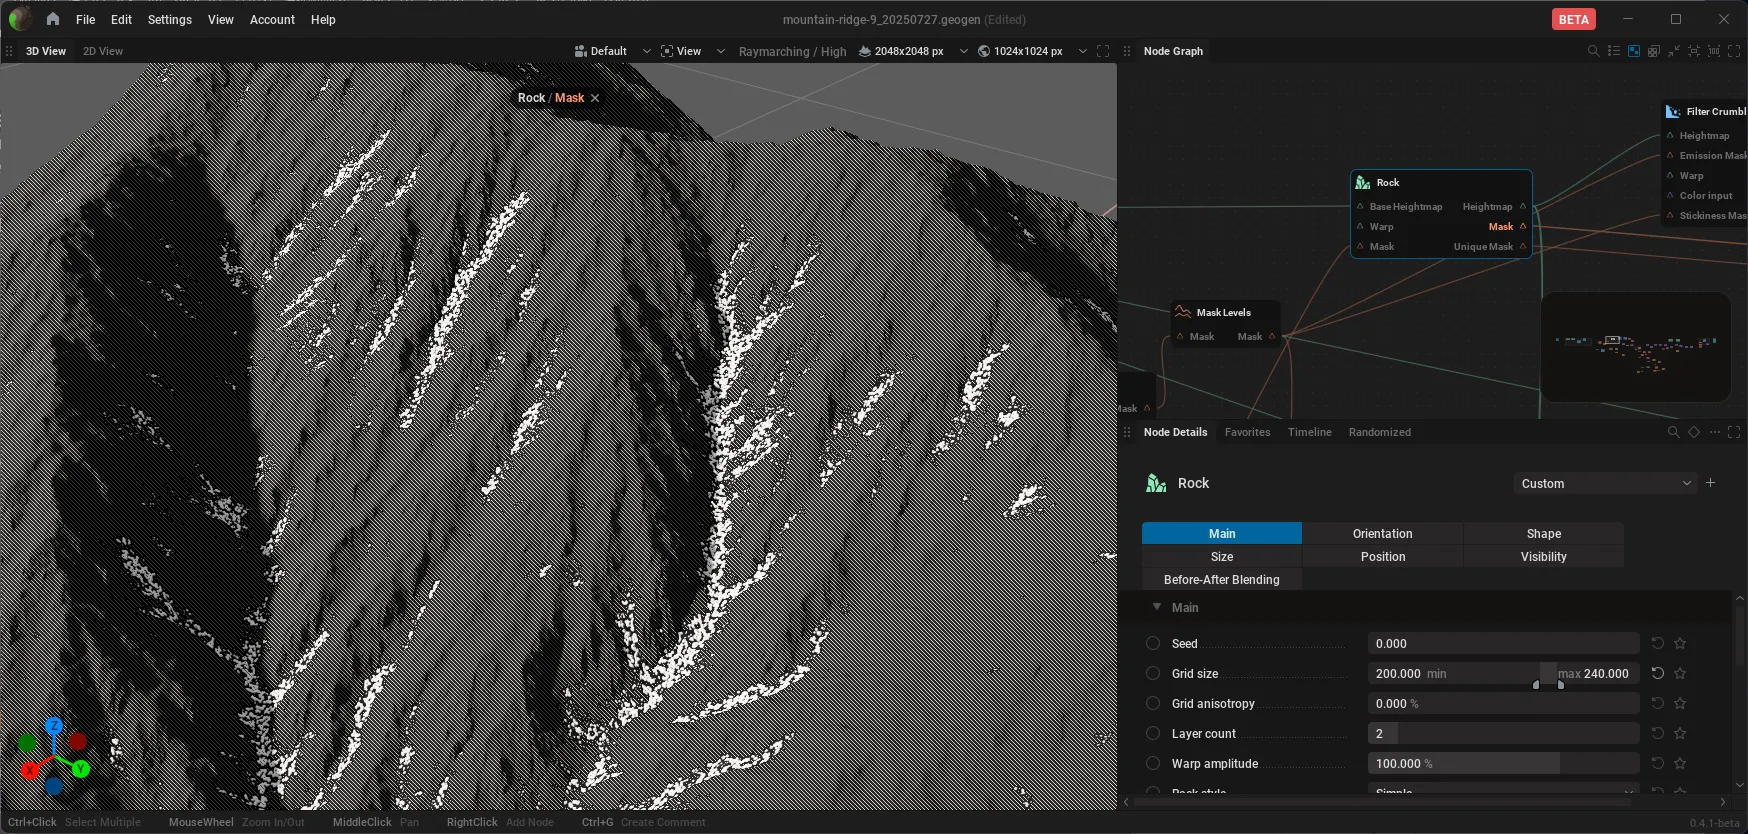
Task: Enable the Layer count circle toggle
Action: 1153,733
